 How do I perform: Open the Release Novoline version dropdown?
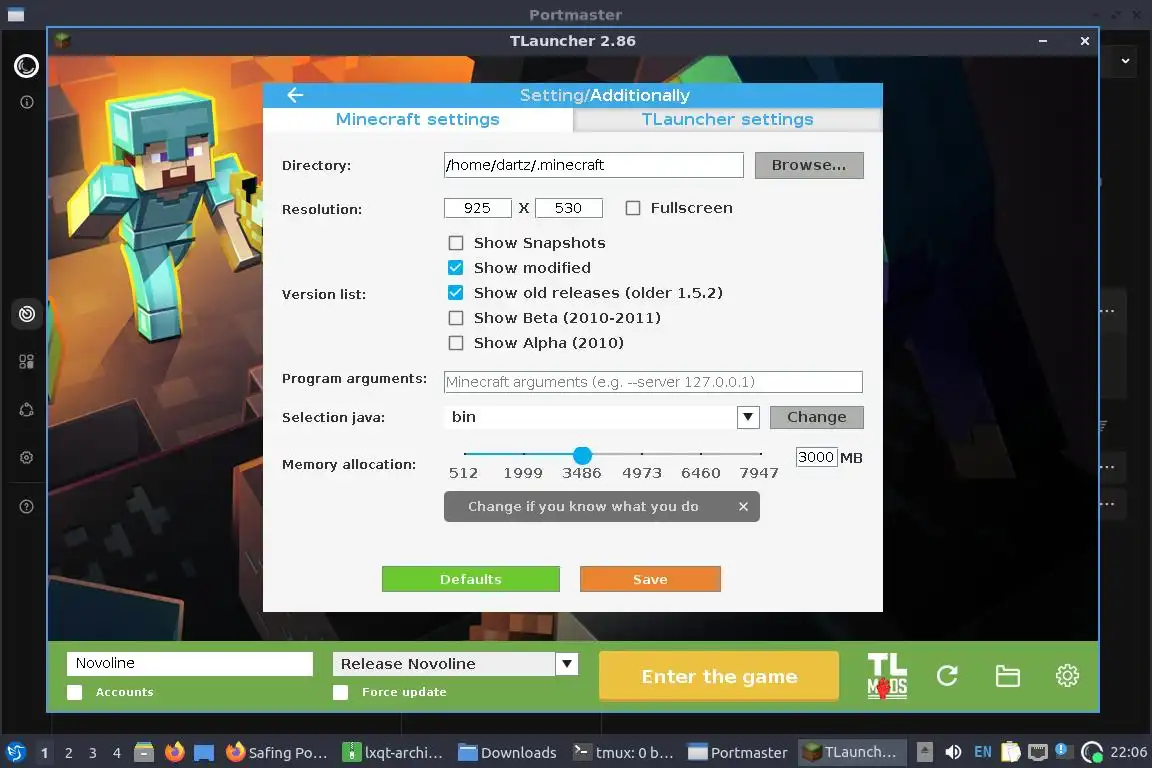[x=566, y=664]
